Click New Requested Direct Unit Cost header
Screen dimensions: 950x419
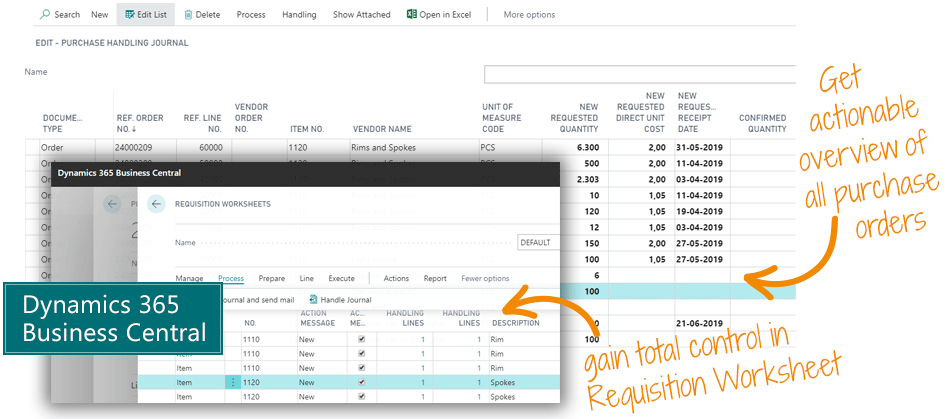tap(640, 113)
